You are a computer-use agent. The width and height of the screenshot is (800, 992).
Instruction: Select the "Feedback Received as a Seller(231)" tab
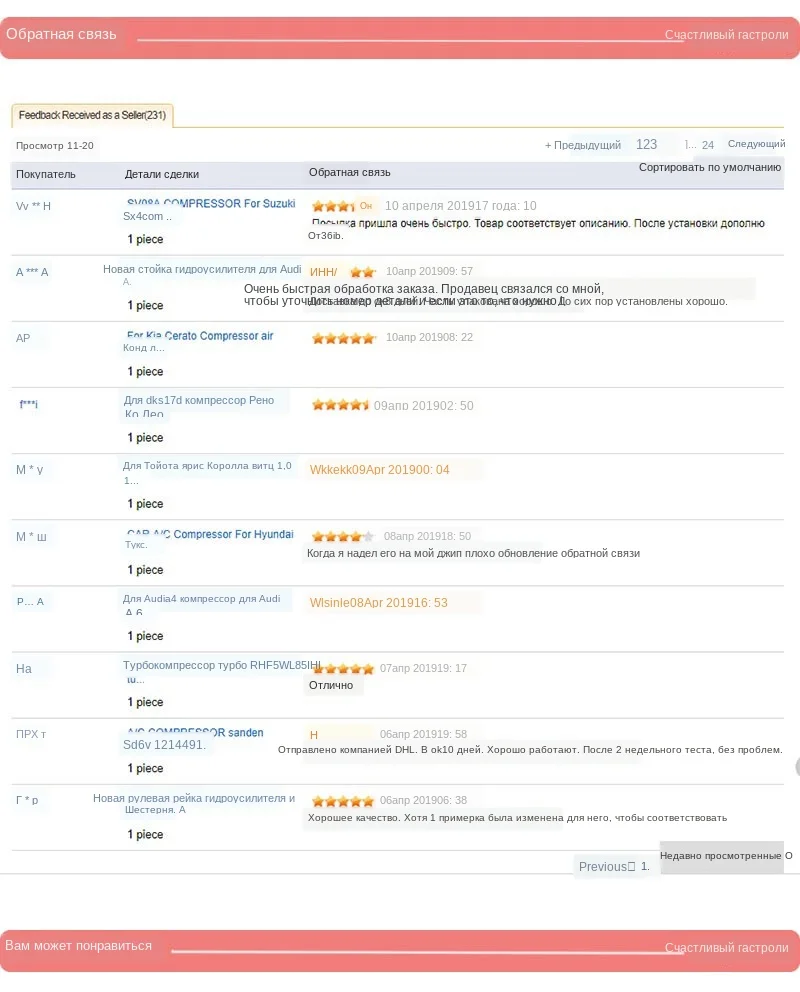[x=92, y=115]
